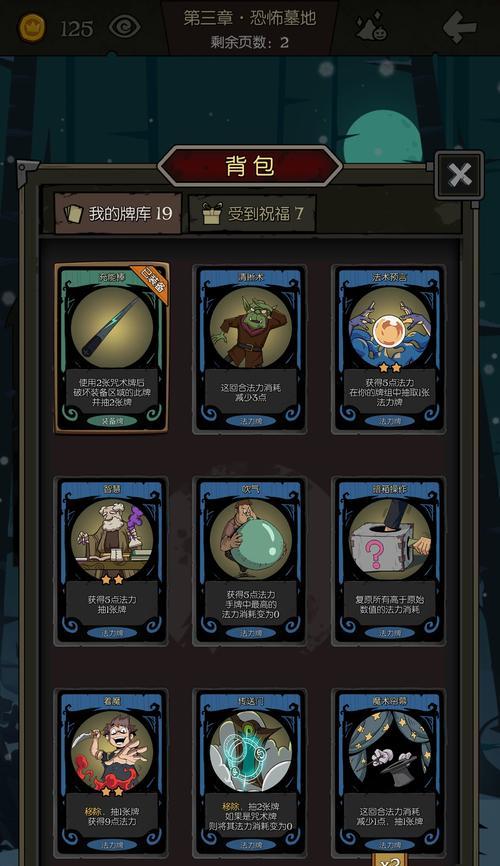The image size is (500, 866).
Task: Click the 法力牌 label on 智慧 card
Action: pos(112,633)
